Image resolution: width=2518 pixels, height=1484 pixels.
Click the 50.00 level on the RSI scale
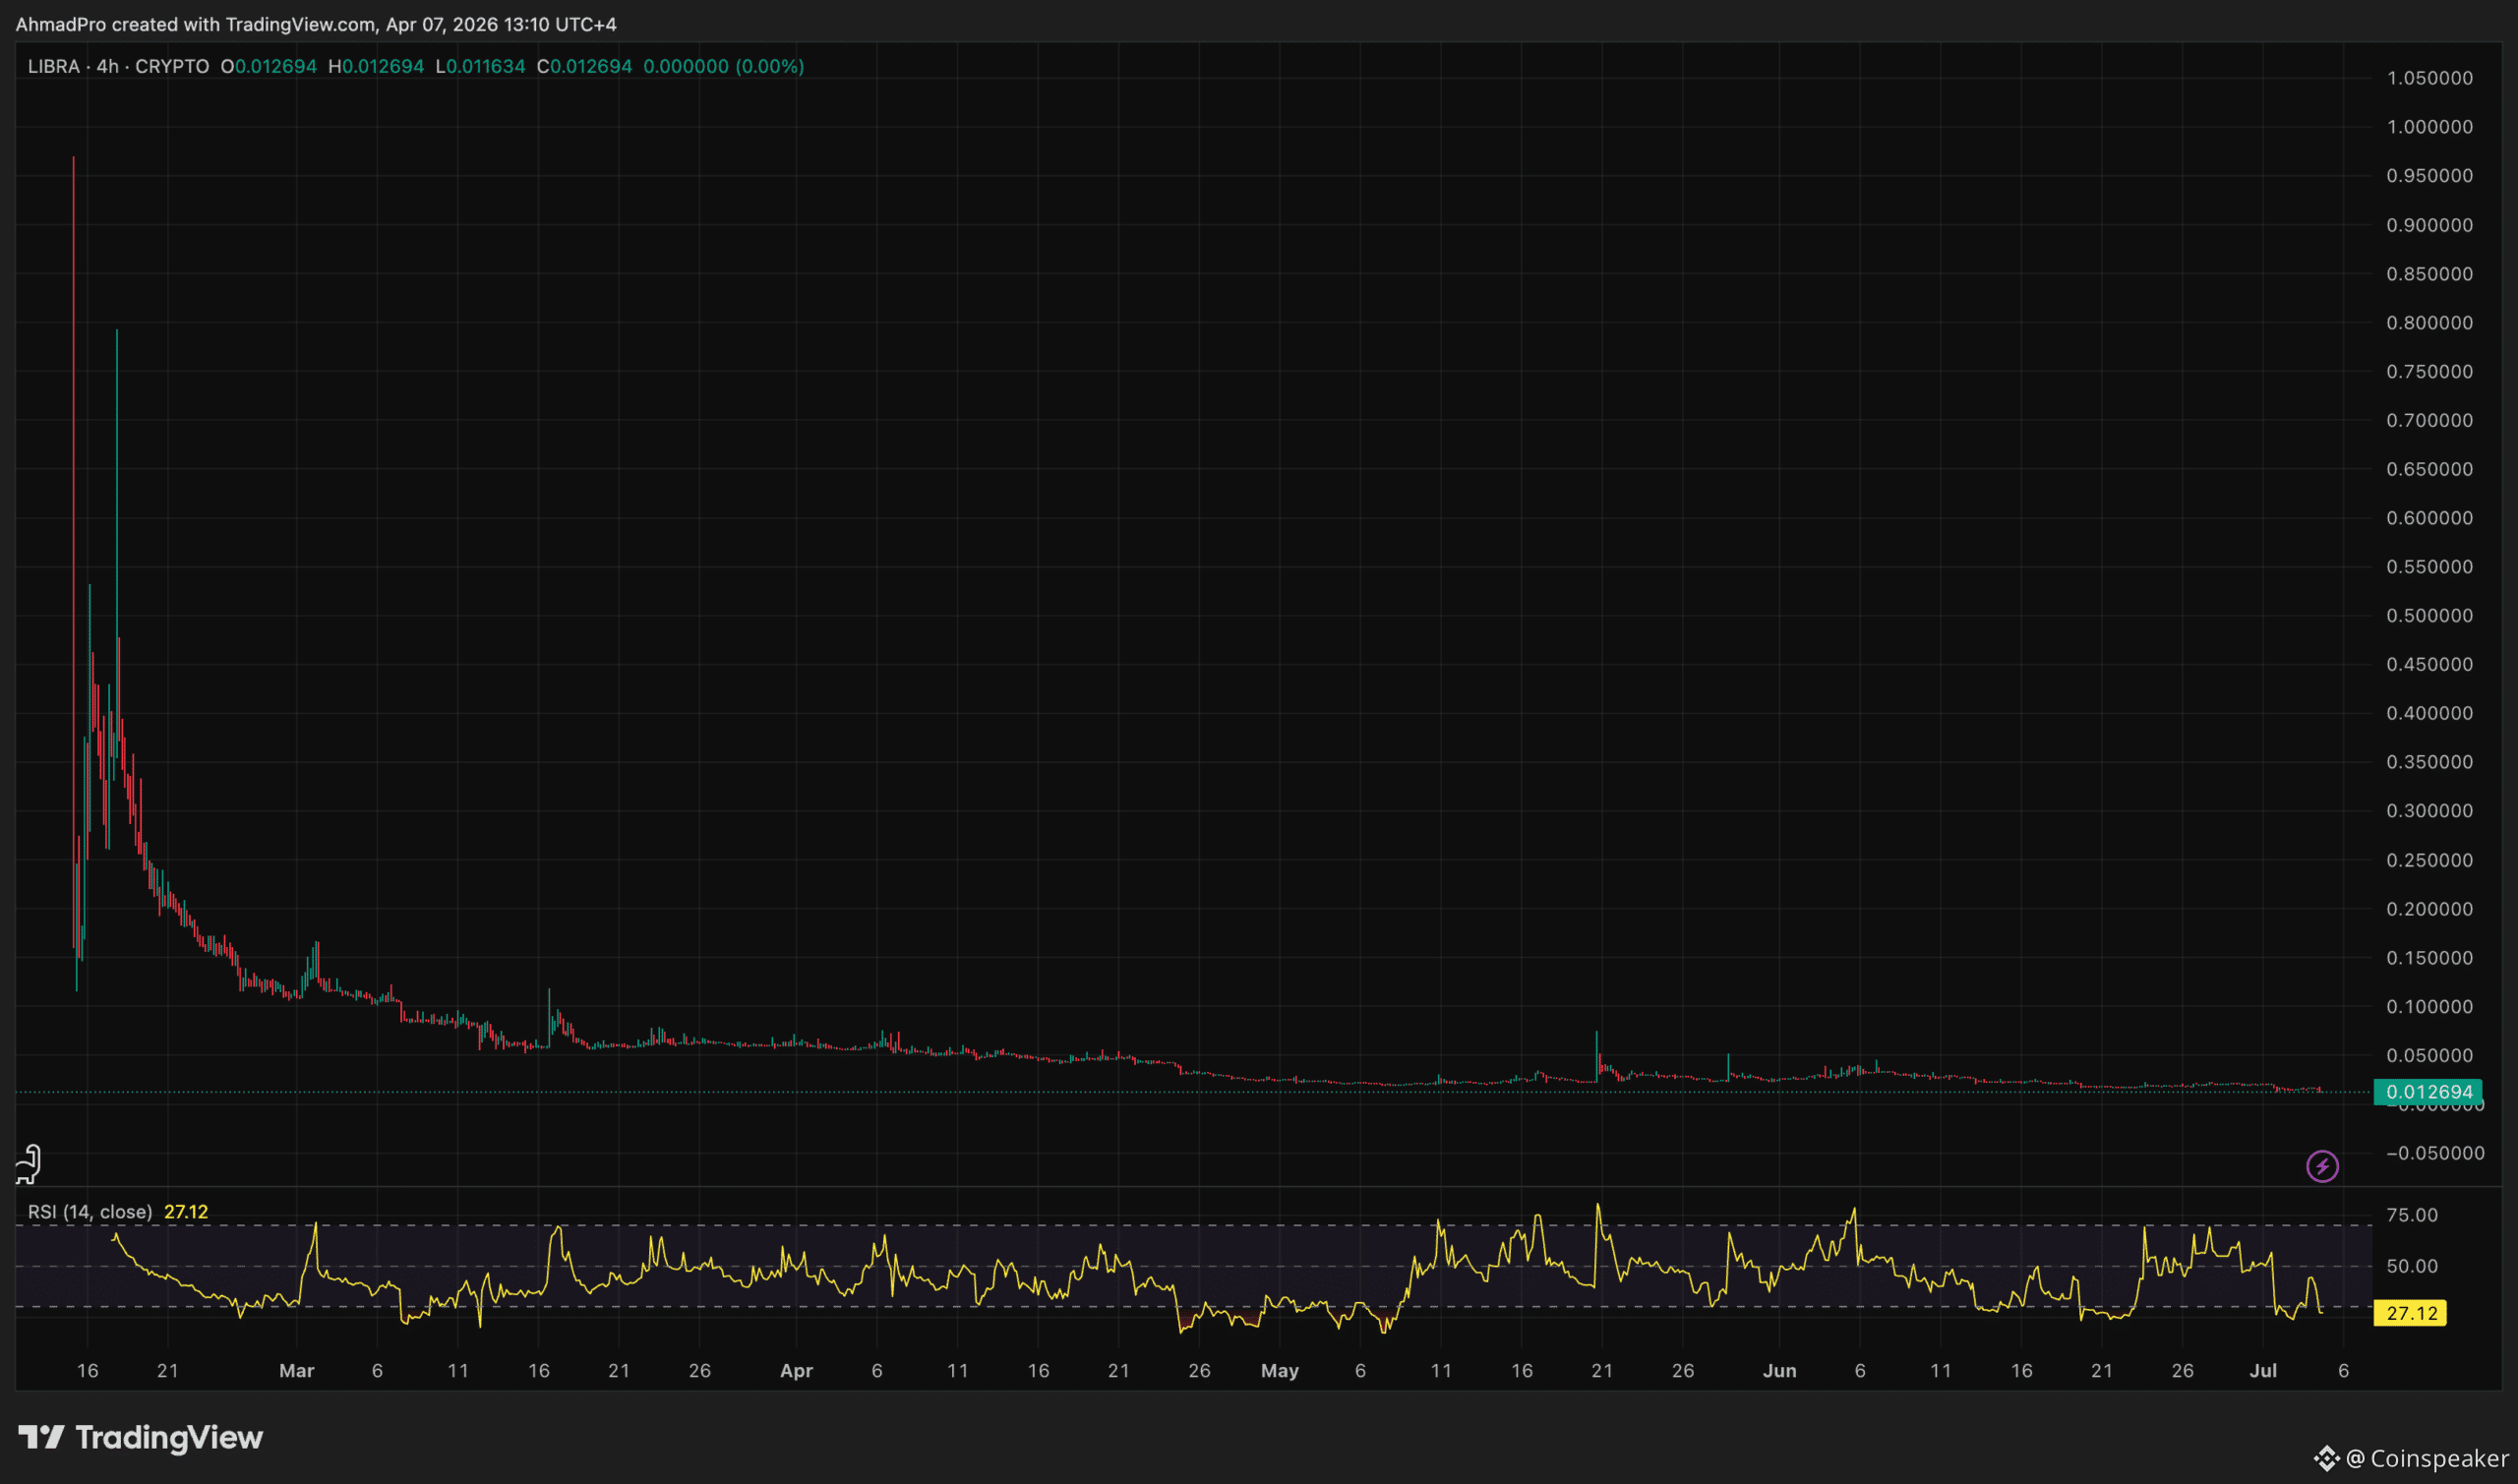coord(2411,1266)
